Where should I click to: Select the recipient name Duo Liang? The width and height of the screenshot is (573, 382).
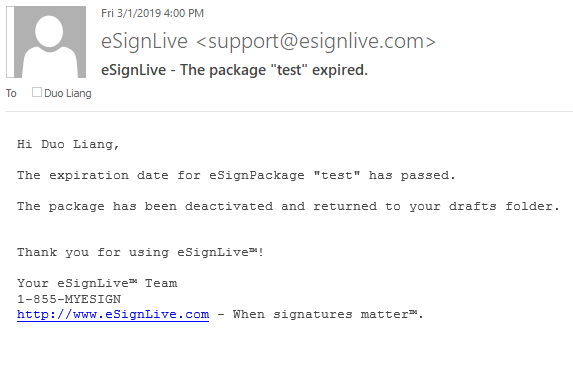[x=68, y=93]
